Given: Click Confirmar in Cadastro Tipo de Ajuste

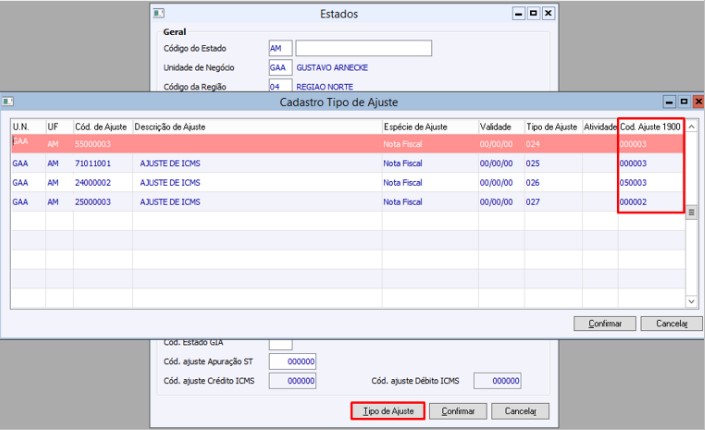Looking at the screenshot, I should pyautogui.click(x=605, y=323).
